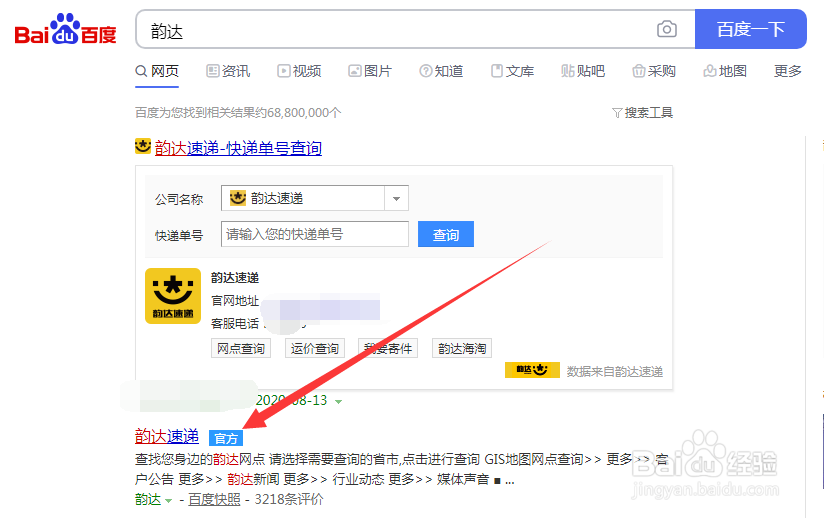Click the 网点查询 button
This screenshot has width=824, height=518.
pos(241,348)
